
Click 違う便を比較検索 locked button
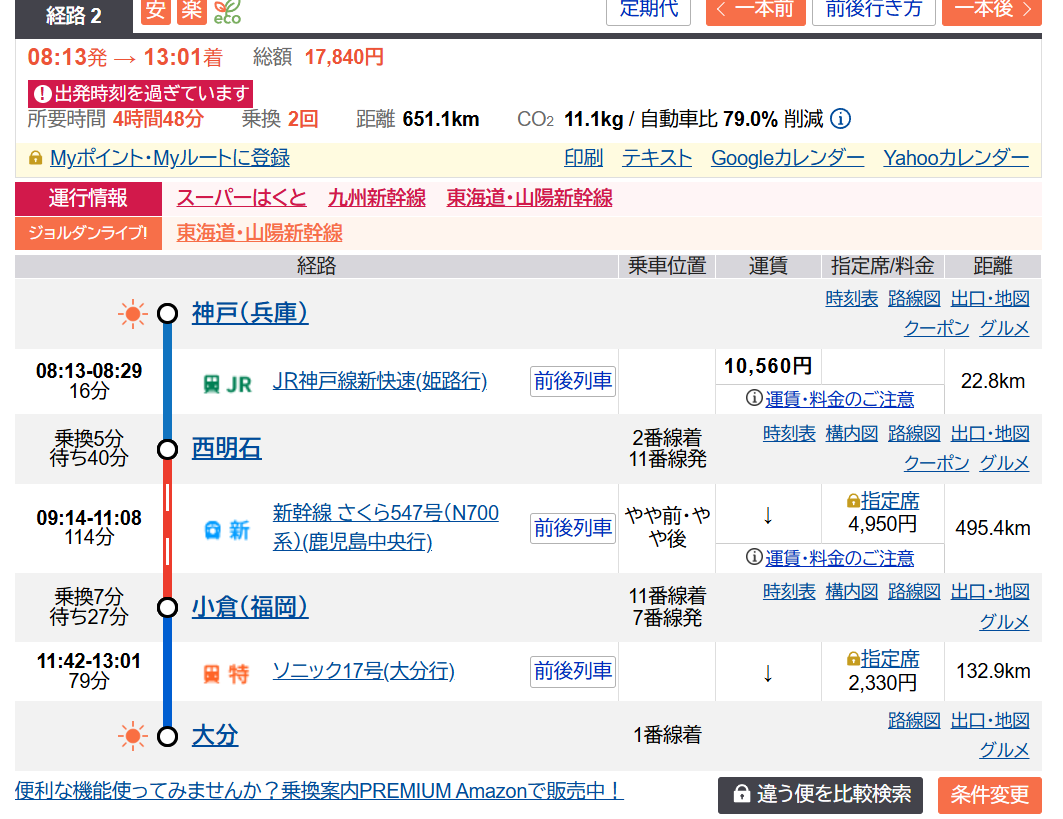(x=821, y=795)
